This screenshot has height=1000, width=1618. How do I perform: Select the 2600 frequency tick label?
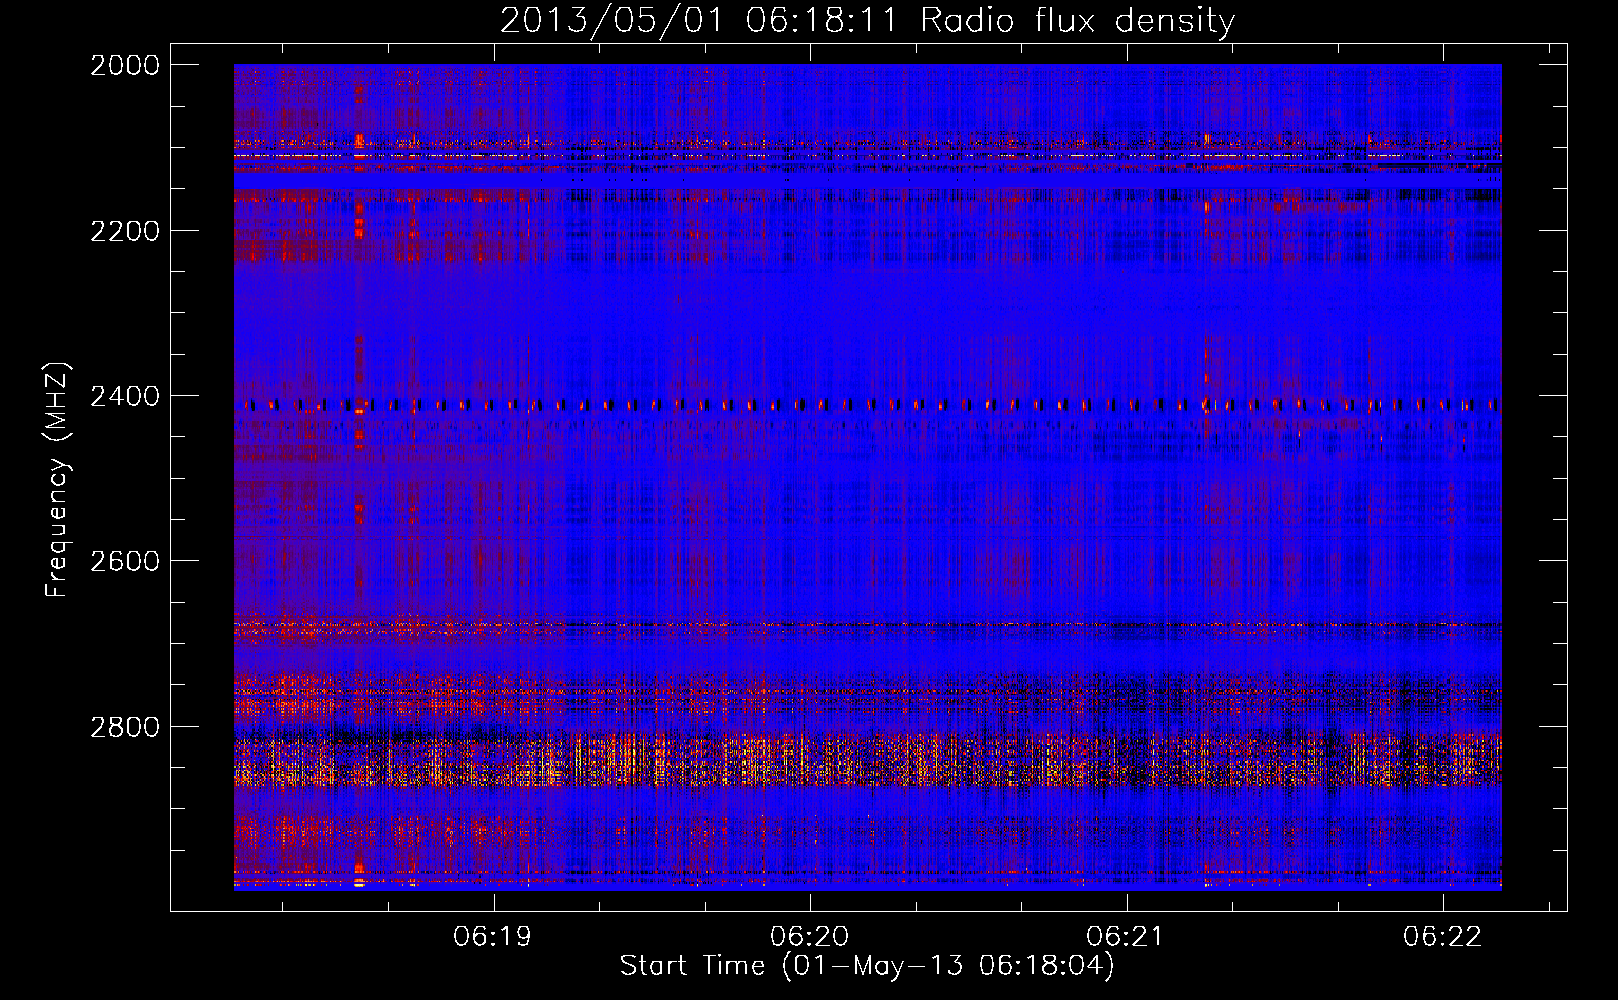[x=125, y=561]
